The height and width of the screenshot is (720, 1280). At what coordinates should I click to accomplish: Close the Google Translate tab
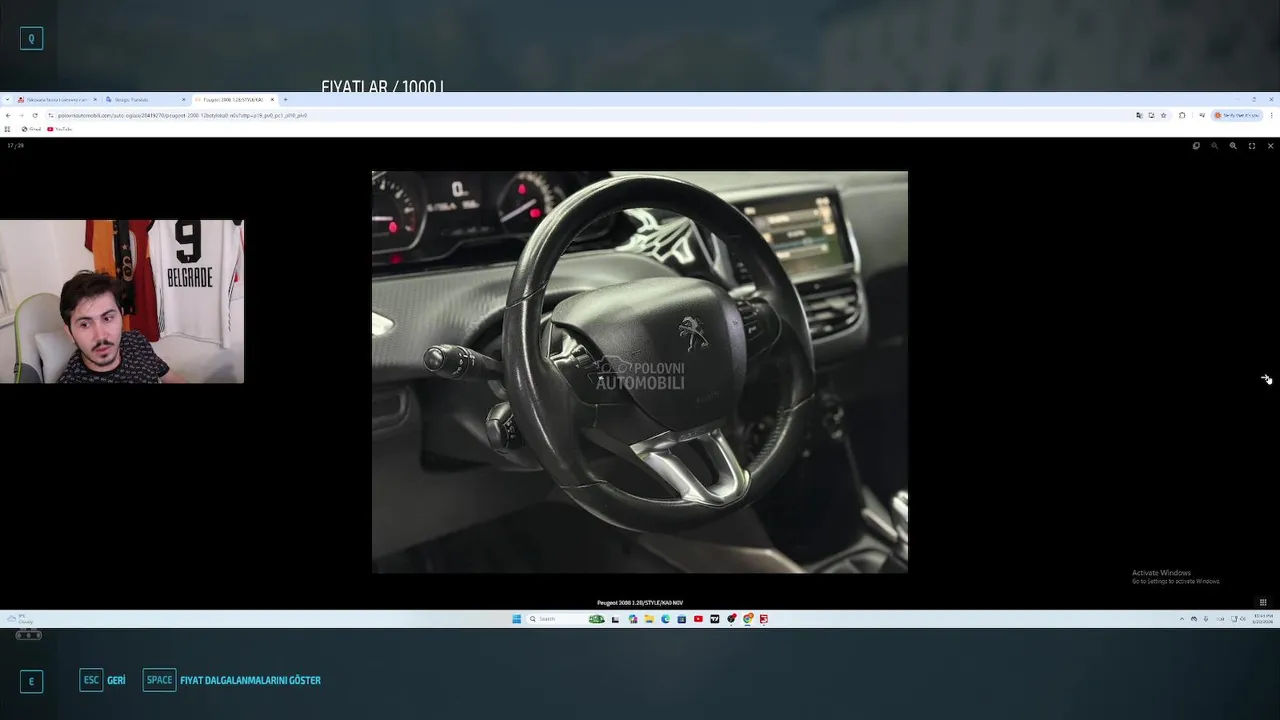point(183,99)
